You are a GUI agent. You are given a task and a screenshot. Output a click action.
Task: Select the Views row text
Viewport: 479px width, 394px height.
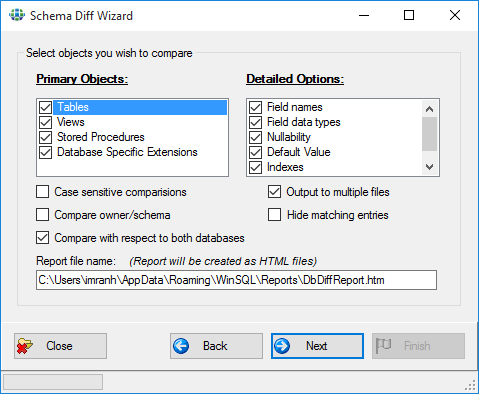pyautogui.click(x=71, y=122)
